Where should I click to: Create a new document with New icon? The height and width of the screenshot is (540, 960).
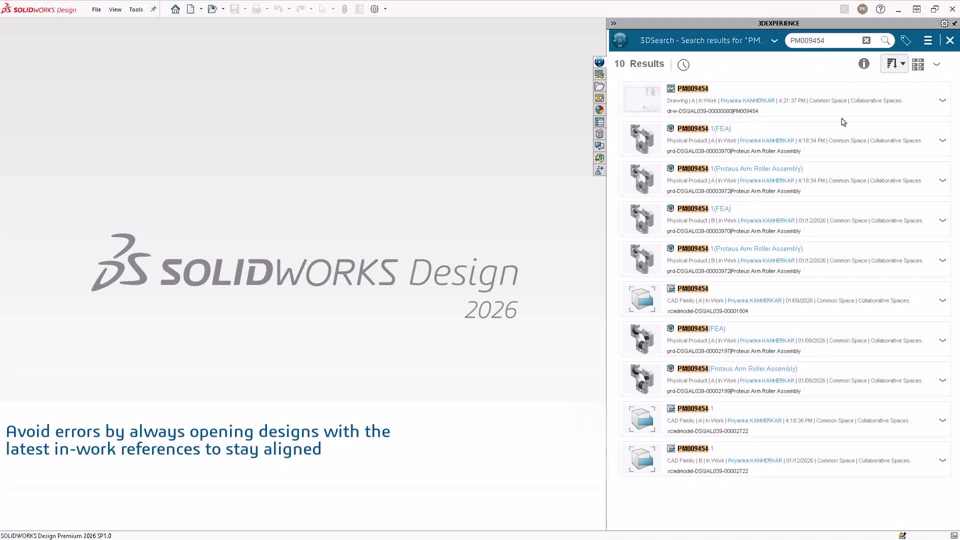coord(191,9)
